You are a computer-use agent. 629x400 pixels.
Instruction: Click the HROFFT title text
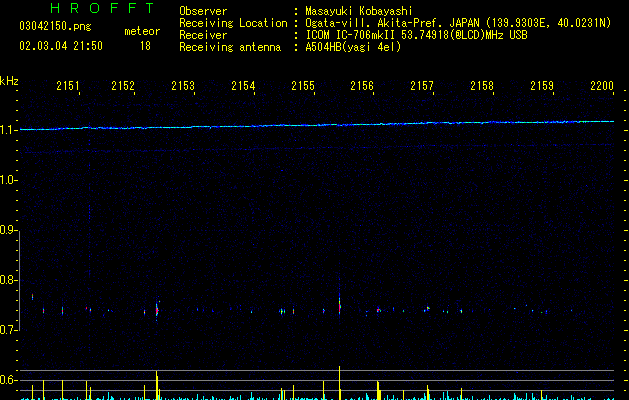point(103,8)
